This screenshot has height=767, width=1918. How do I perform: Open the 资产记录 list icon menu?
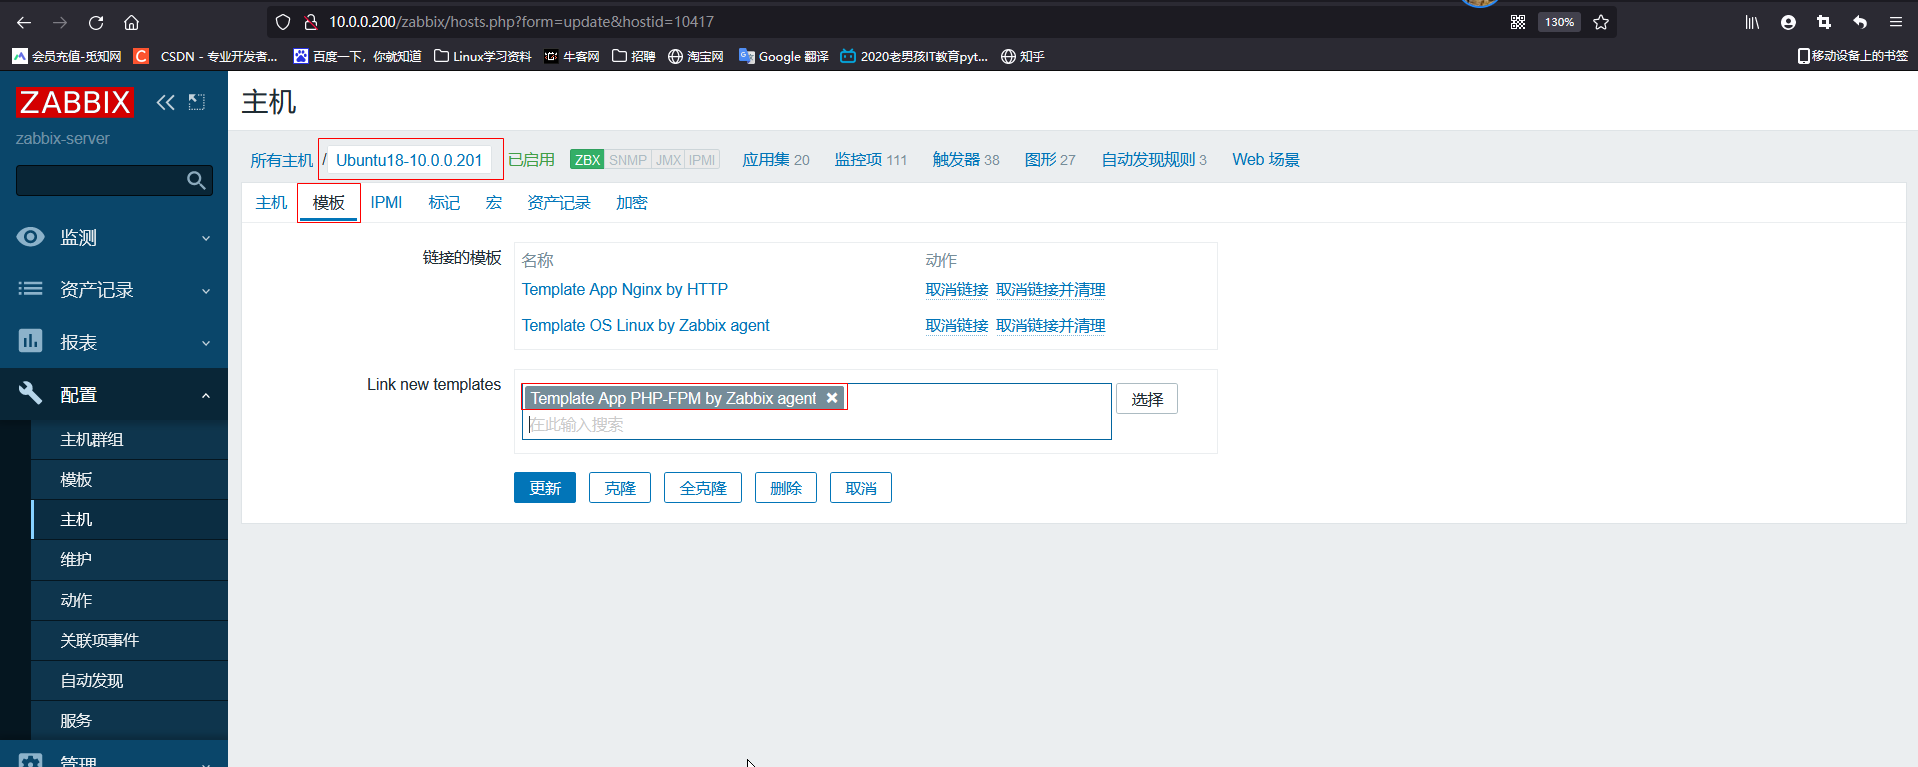pos(31,289)
